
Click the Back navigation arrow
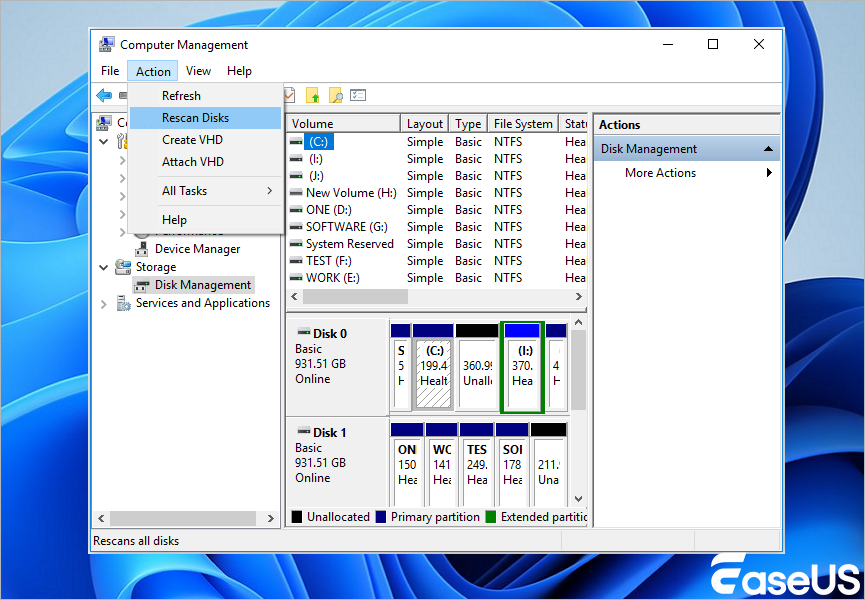pyautogui.click(x=104, y=95)
